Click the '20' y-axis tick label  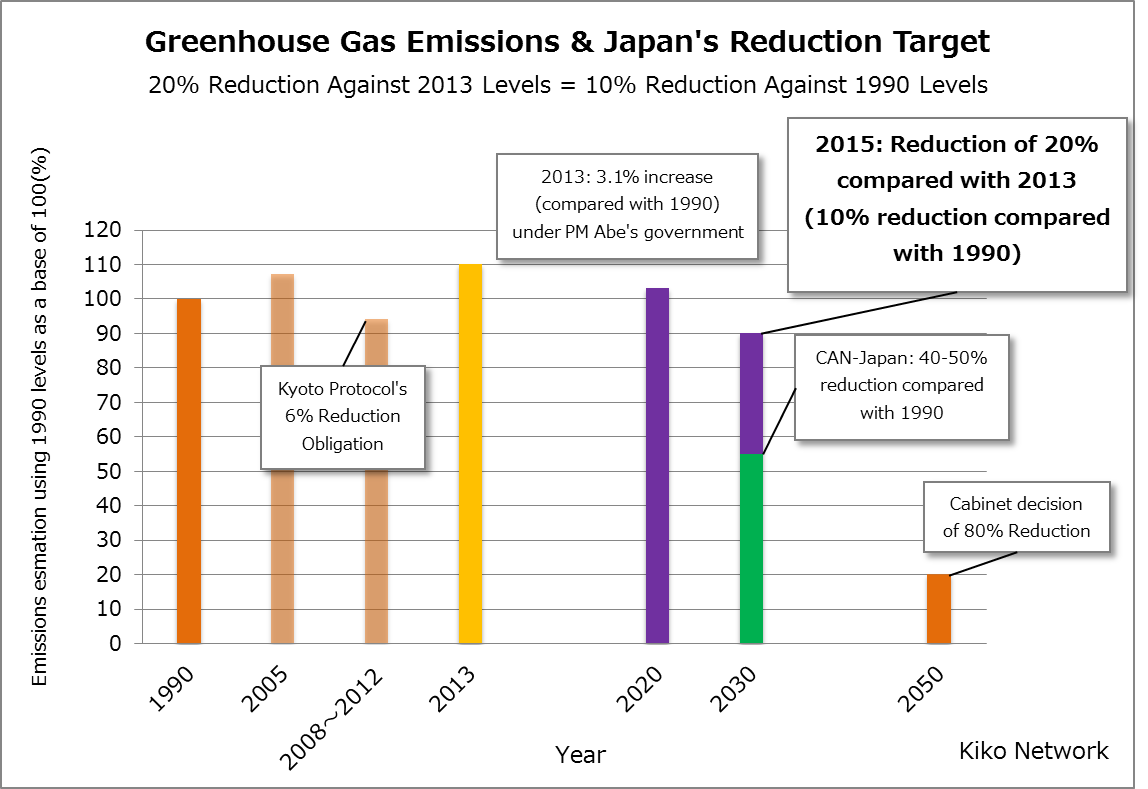pos(109,575)
